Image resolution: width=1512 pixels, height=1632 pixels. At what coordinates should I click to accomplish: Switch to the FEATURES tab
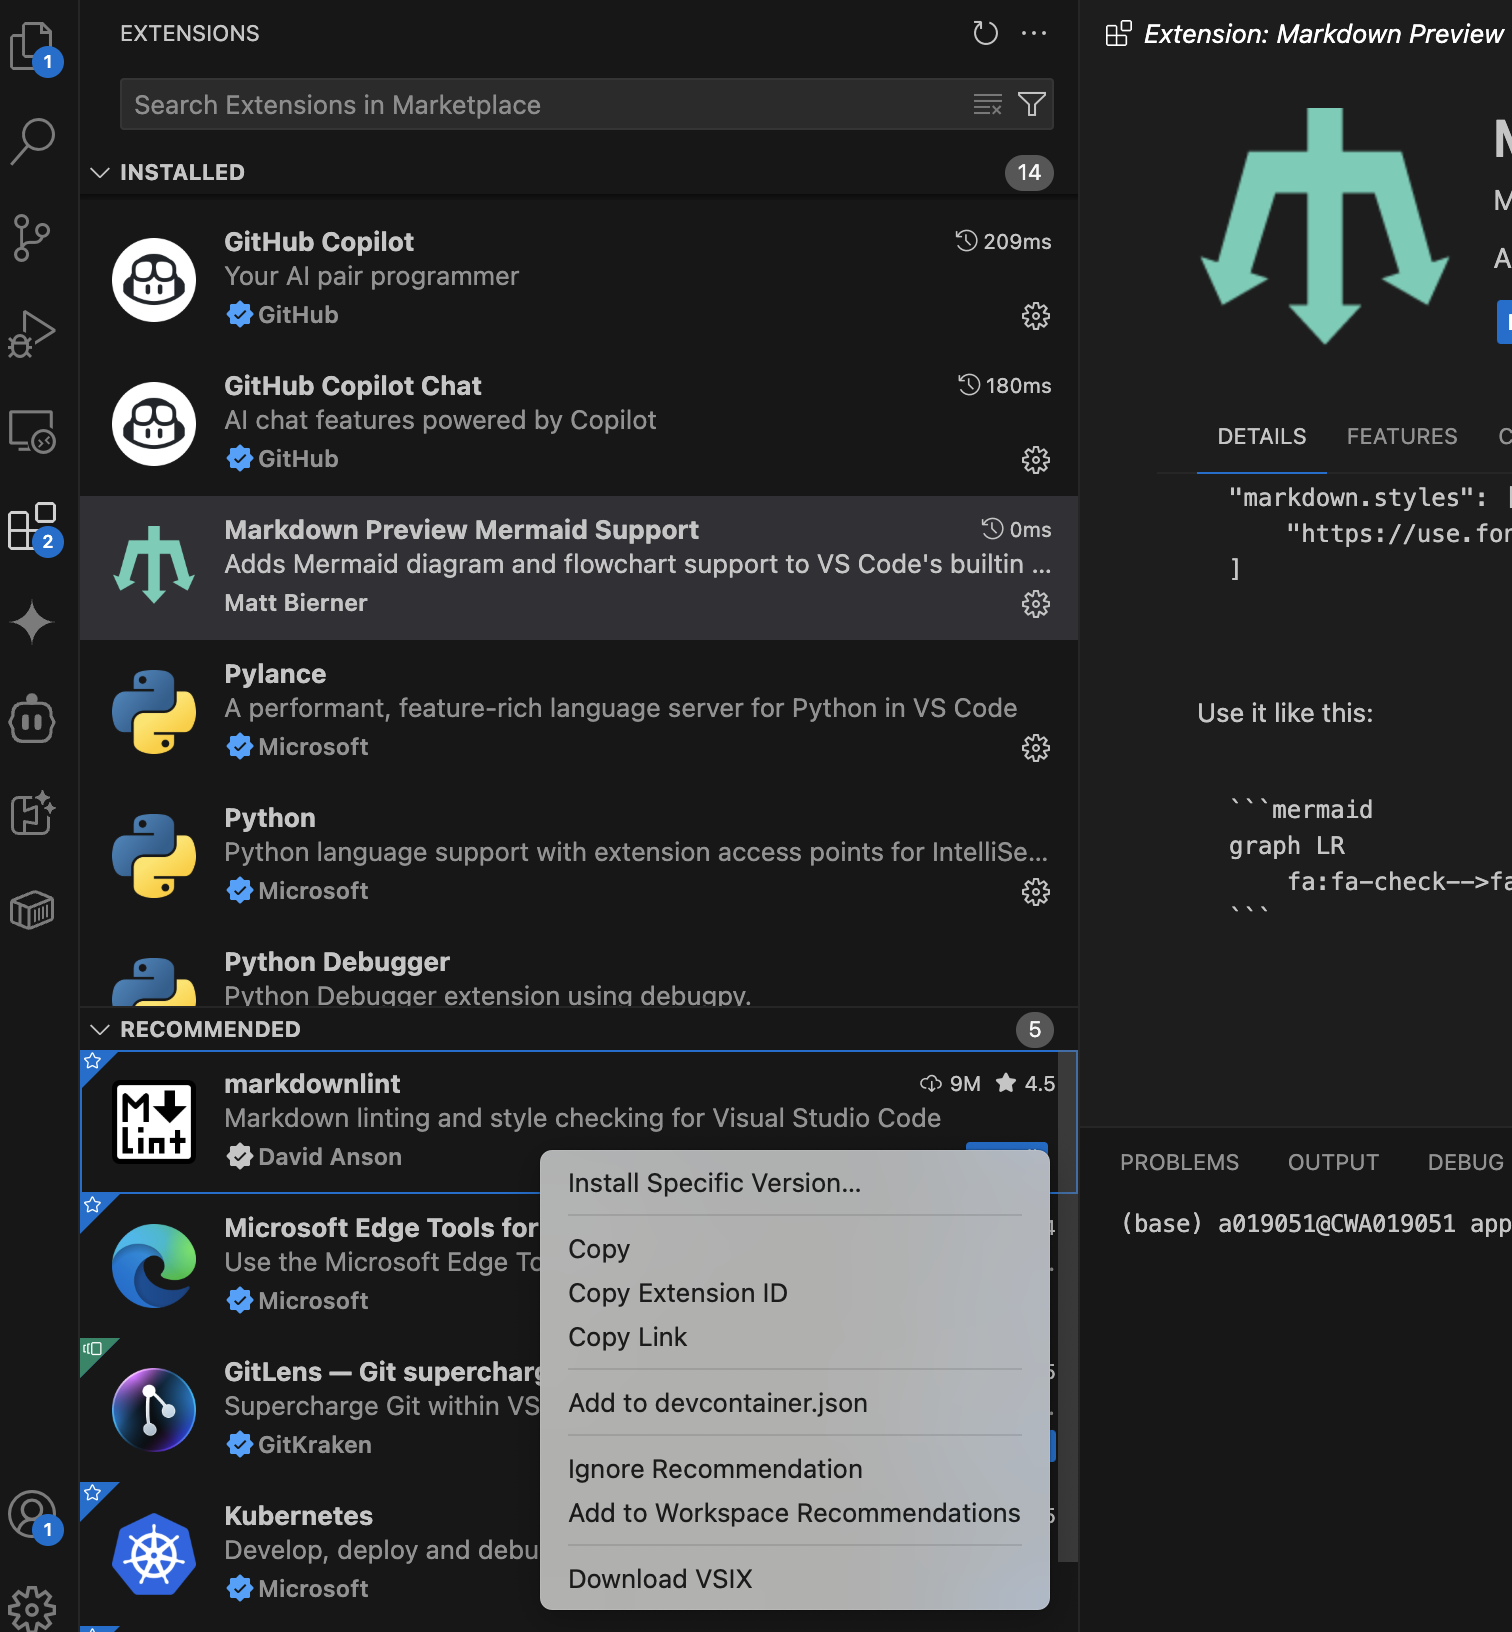point(1402,437)
